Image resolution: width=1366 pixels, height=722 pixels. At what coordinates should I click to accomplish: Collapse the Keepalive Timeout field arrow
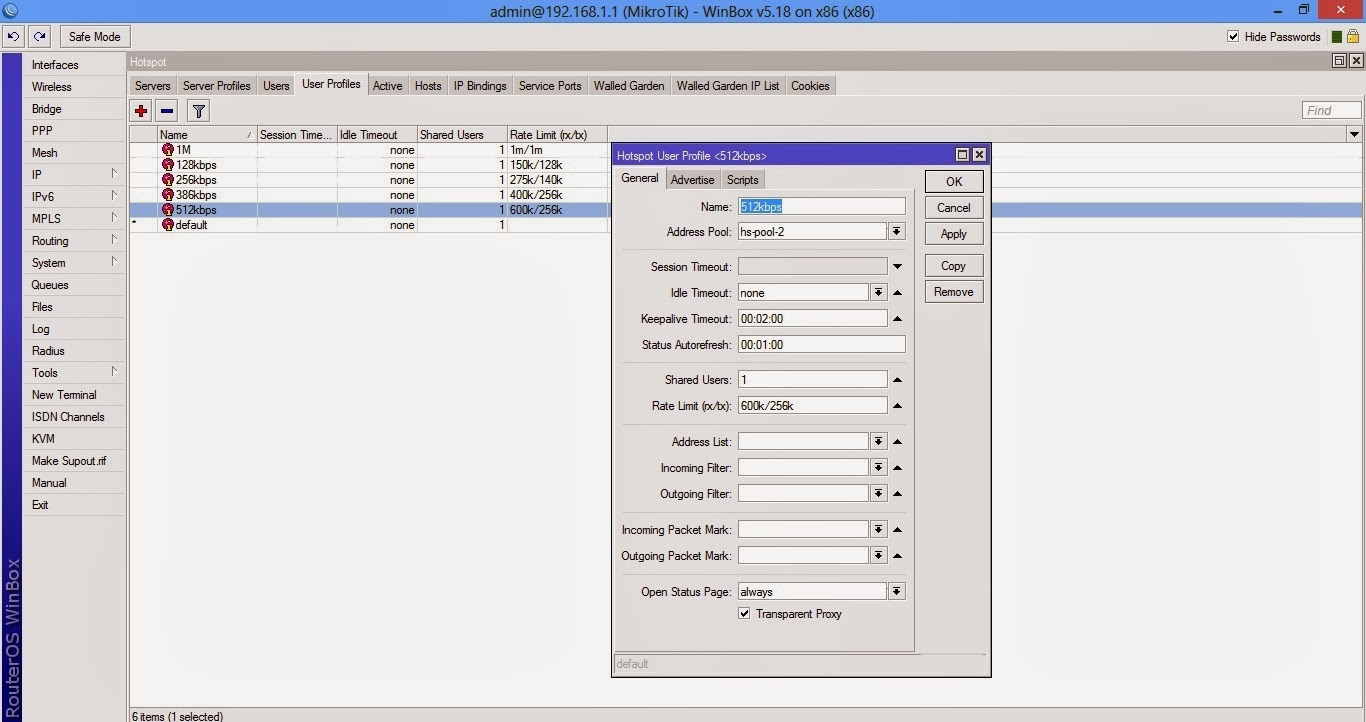click(x=897, y=319)
